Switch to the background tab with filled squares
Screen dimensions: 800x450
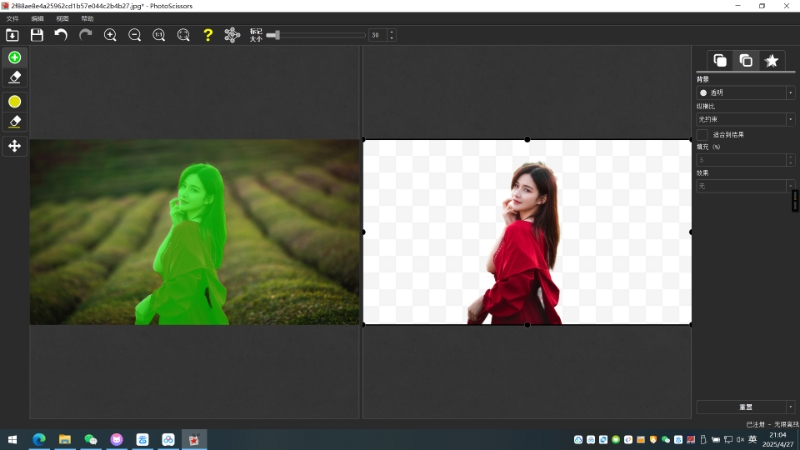coord(720,61)
